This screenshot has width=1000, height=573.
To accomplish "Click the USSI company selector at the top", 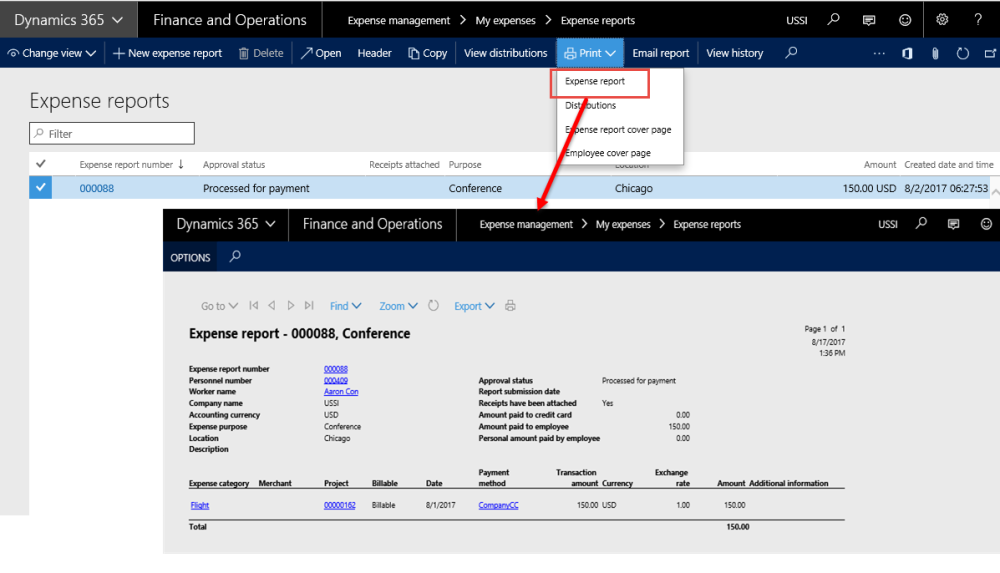I will coord(797,20).
